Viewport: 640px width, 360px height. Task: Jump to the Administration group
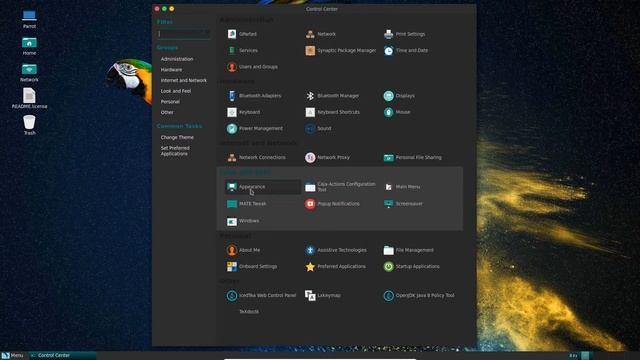click(177, 59)
